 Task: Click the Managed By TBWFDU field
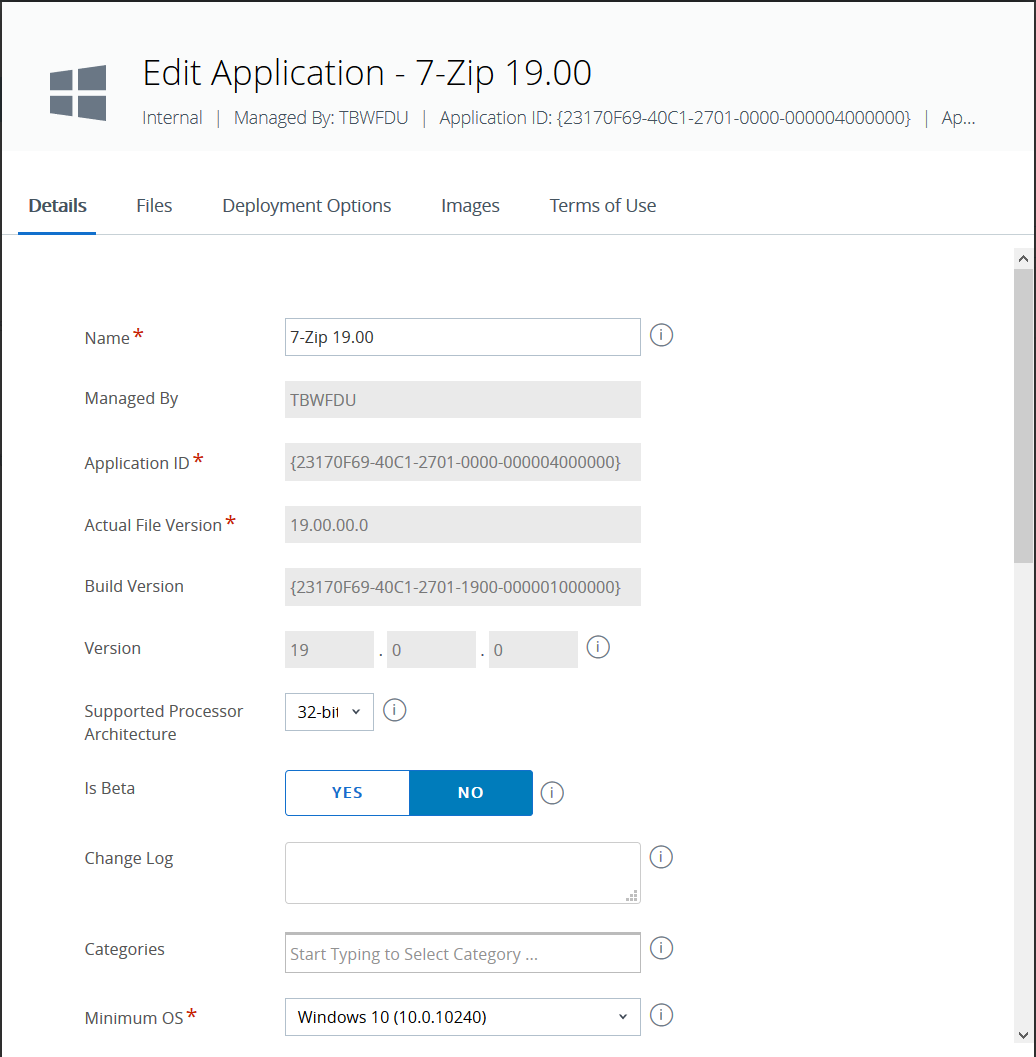[462, 400]
